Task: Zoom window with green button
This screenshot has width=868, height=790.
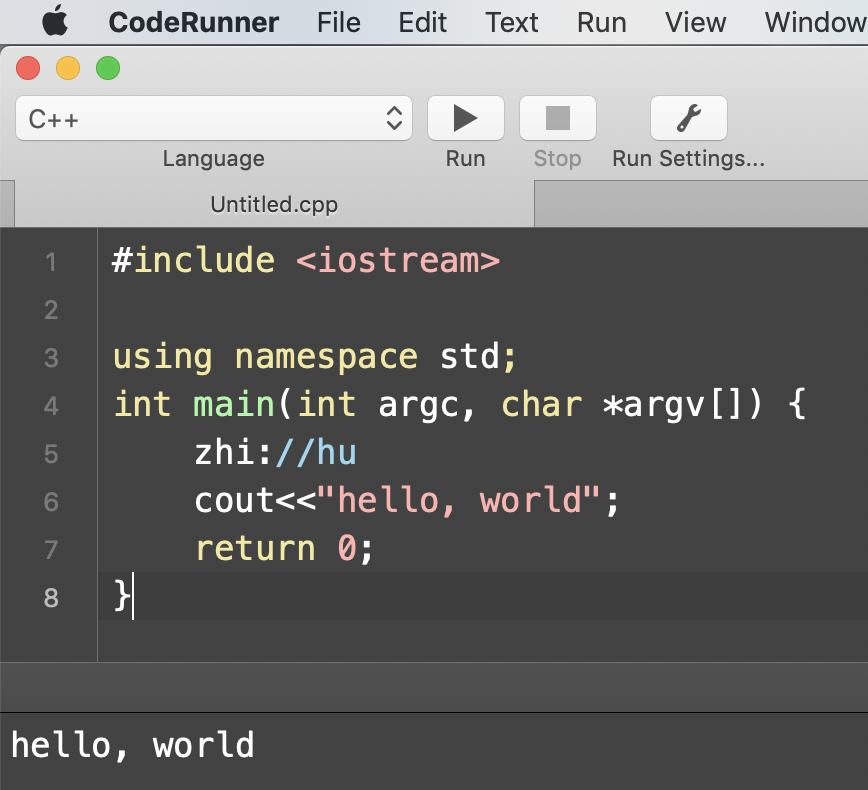Action: point(108,68)
